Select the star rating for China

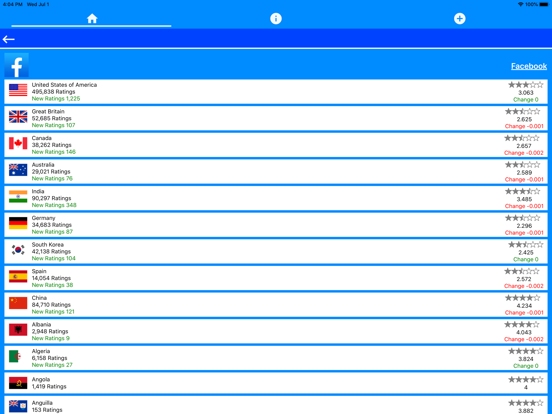522,298
